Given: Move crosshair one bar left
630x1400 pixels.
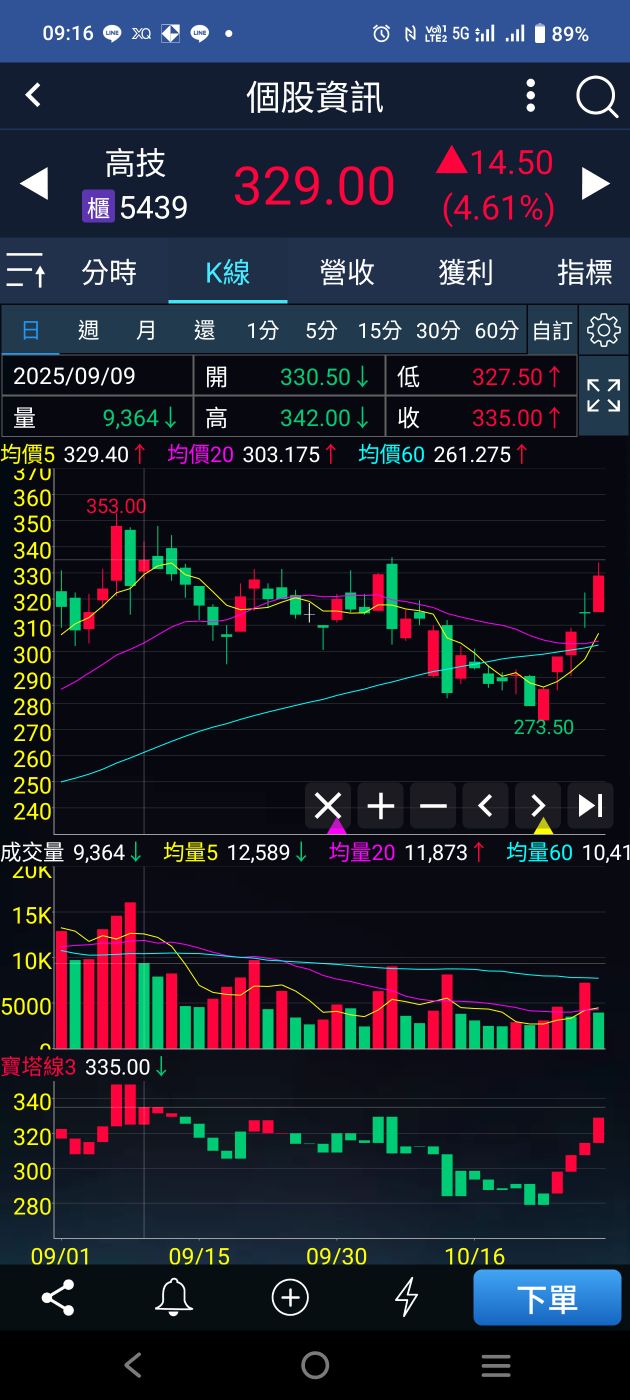Looking at the screenshot, I should pyautogui.click(x=485, y=805).
